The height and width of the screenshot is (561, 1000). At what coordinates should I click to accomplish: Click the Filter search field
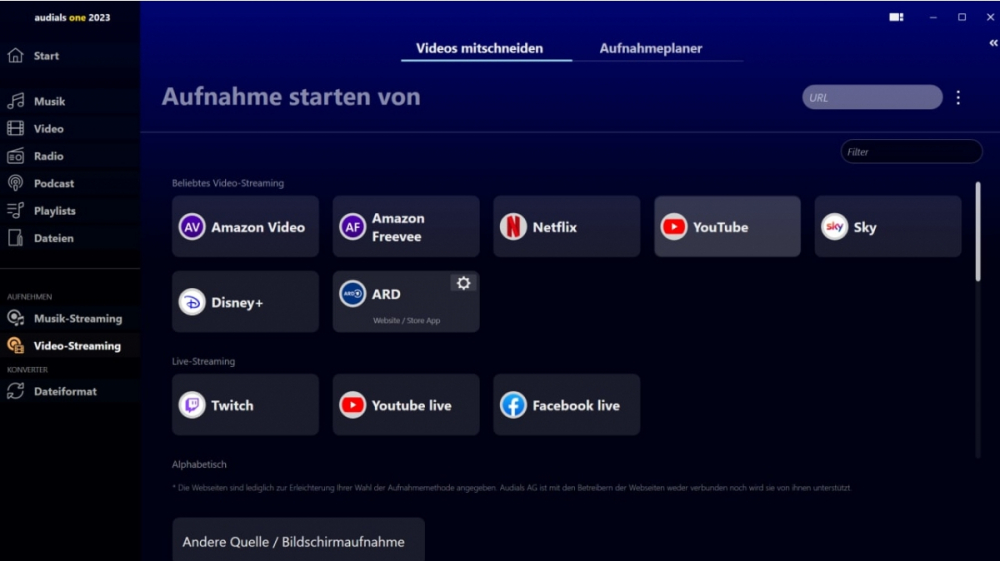pos(911,152)
